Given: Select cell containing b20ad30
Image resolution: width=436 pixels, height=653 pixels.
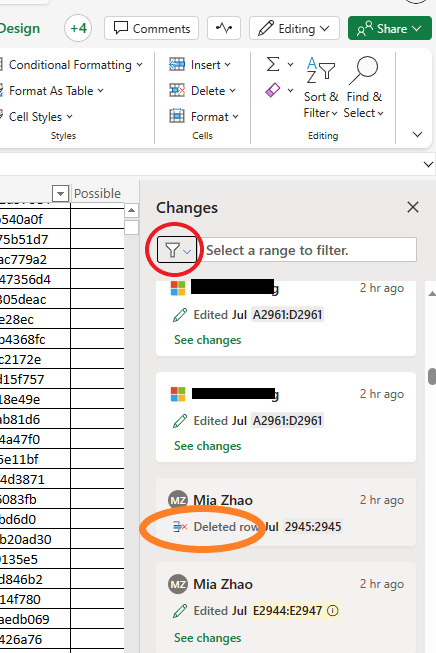Looking at the screenshot, I should click(x=35, y=539).
